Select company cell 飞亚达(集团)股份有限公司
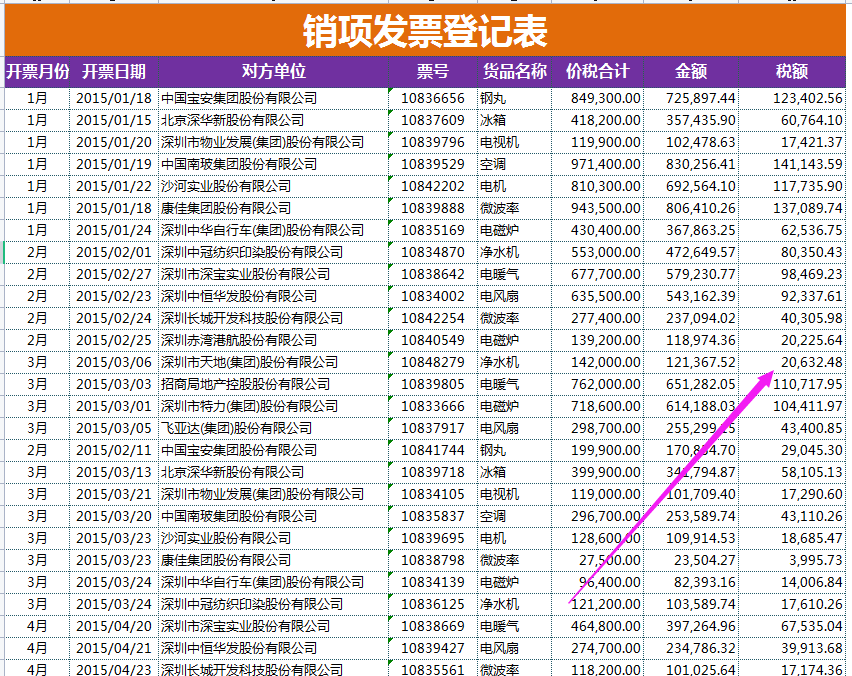This screenshot has height=676, width=852. point(273,428)
